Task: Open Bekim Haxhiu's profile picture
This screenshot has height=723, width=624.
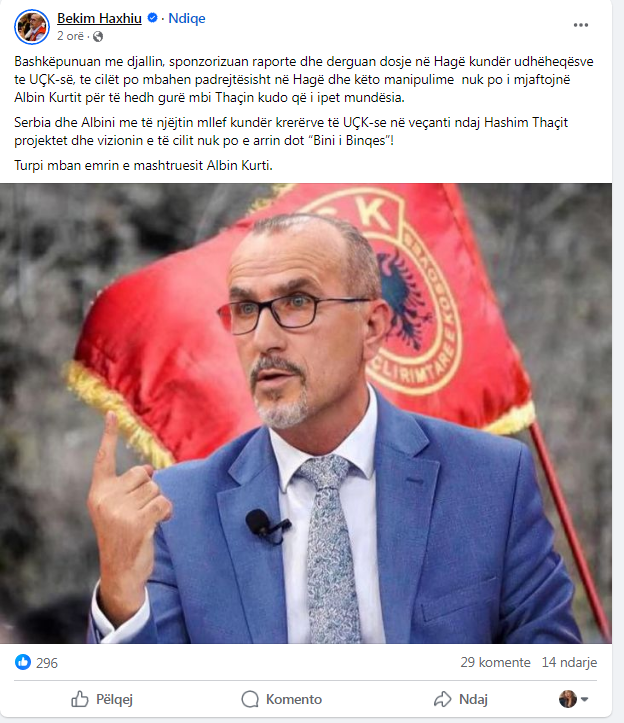Action: (32, 27)
